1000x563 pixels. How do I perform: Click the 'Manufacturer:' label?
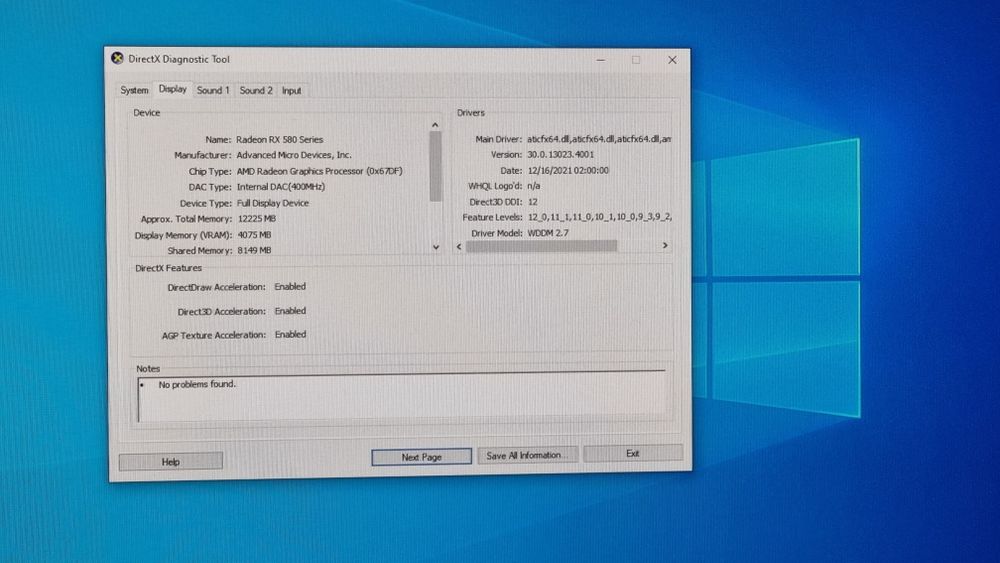point(202,155)
